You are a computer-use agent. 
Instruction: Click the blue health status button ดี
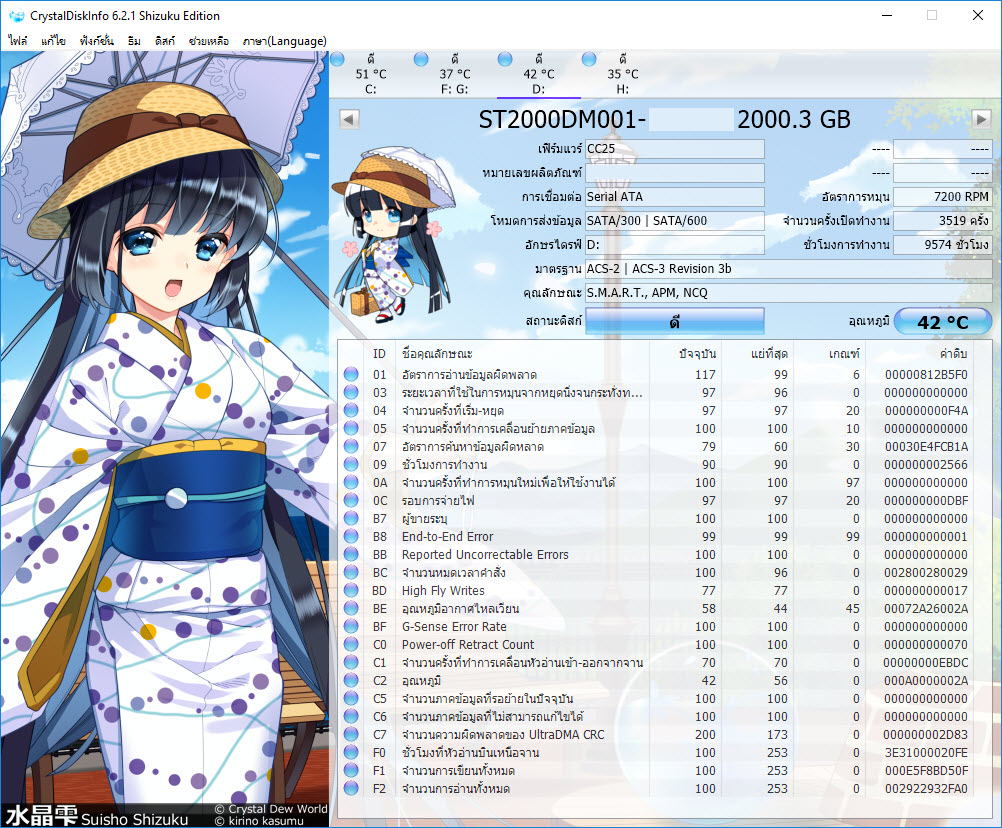tap(674, 321)
